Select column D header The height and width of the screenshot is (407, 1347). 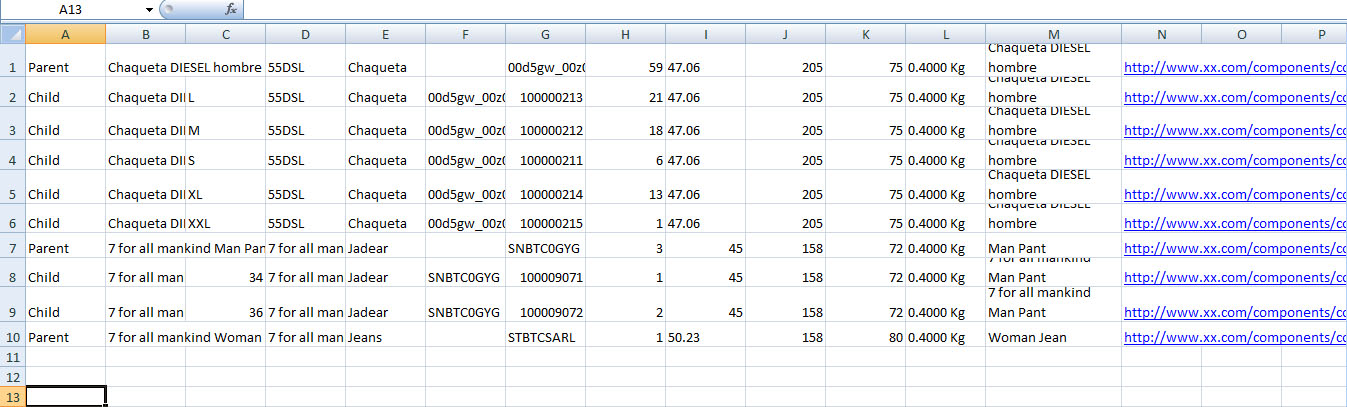[305, 34]
